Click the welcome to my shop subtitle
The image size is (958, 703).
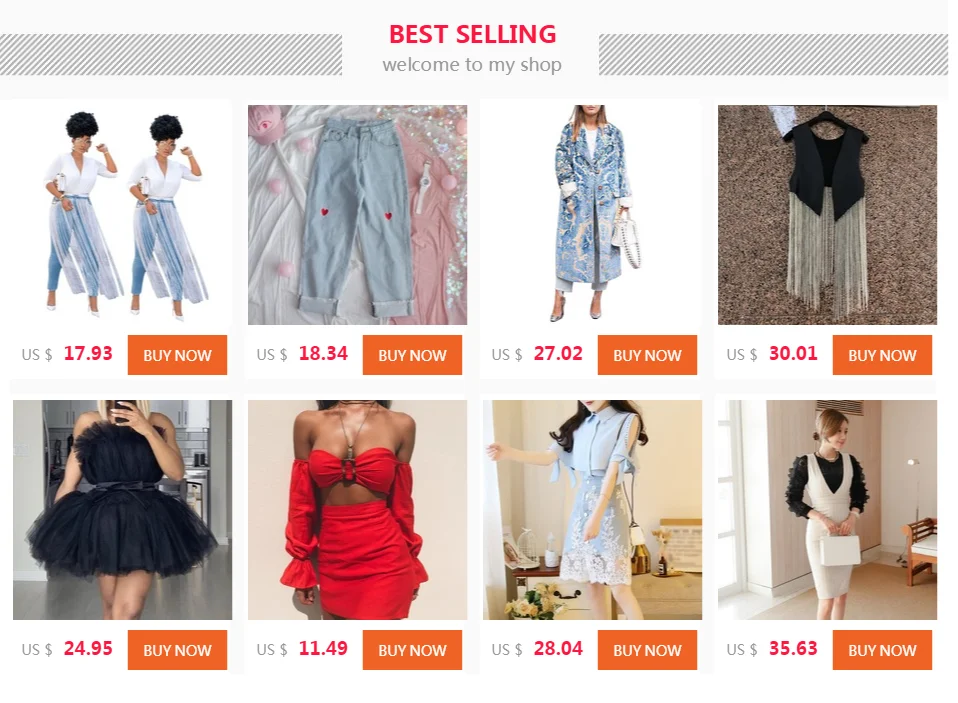point(472,65)
